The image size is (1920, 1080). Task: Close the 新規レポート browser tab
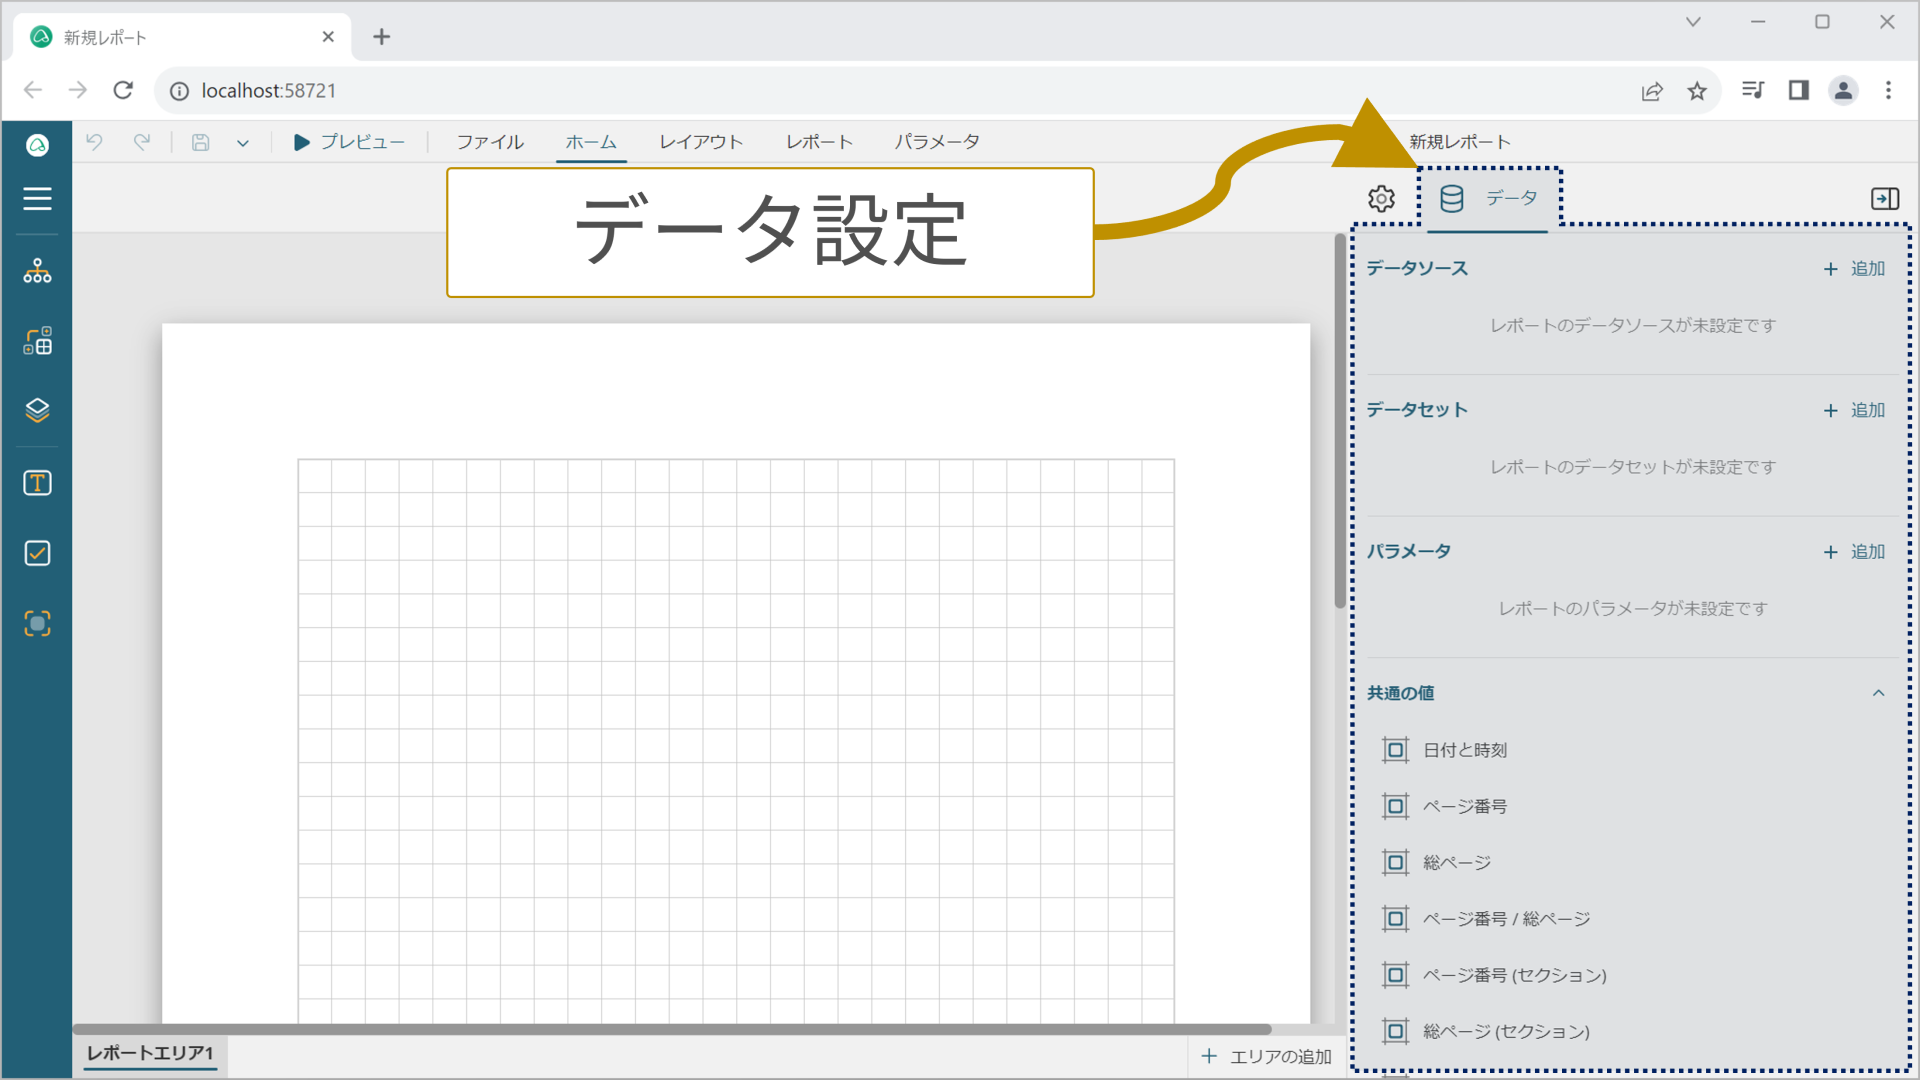pos(328,37)
